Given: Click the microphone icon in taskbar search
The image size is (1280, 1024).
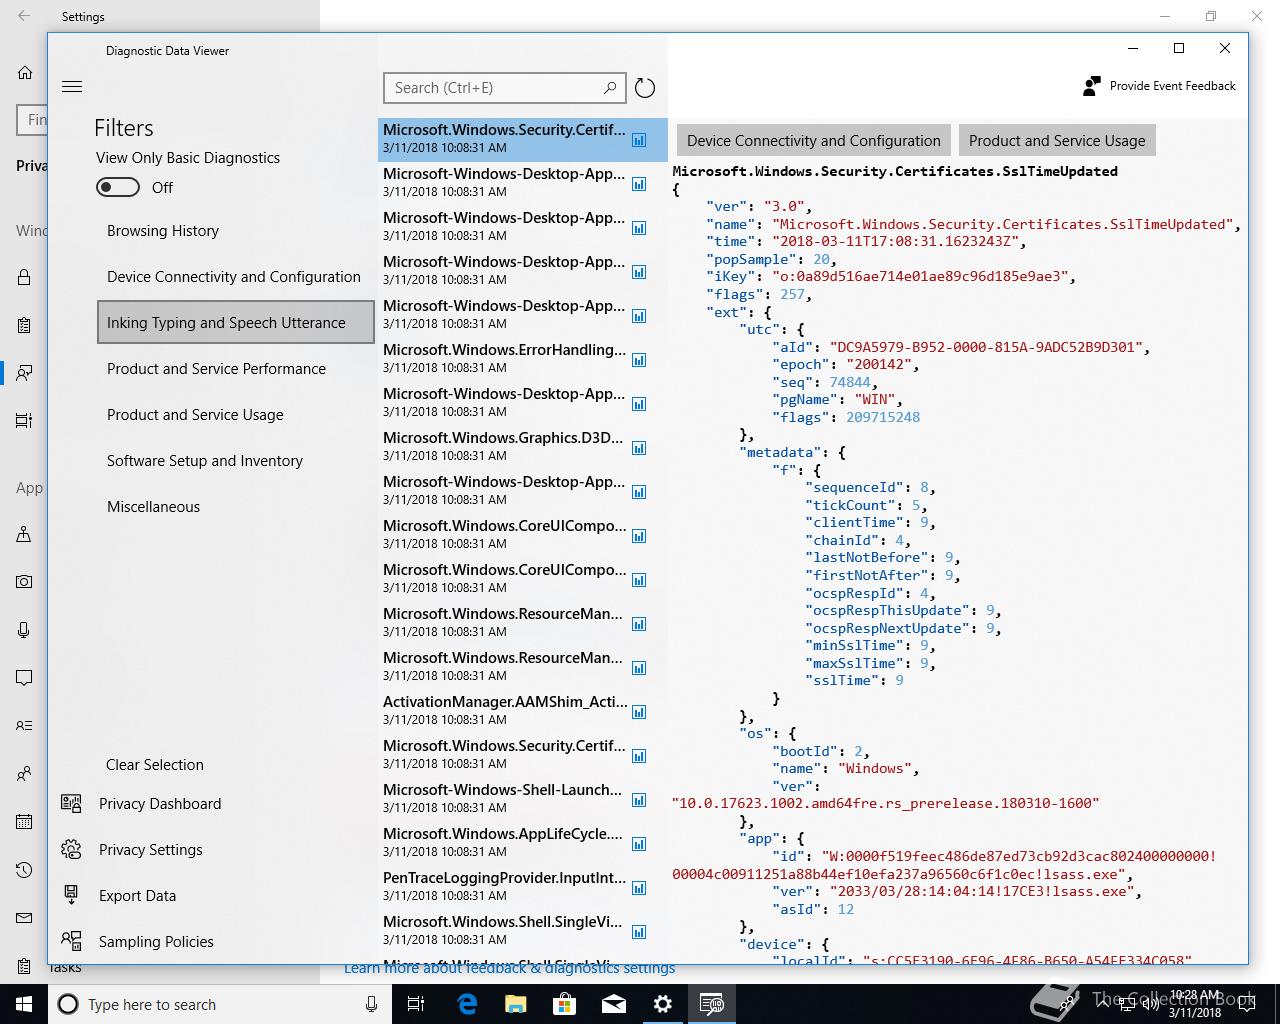Looking at the screenshot, I should pyautogui.click(x=371, y=1004).
